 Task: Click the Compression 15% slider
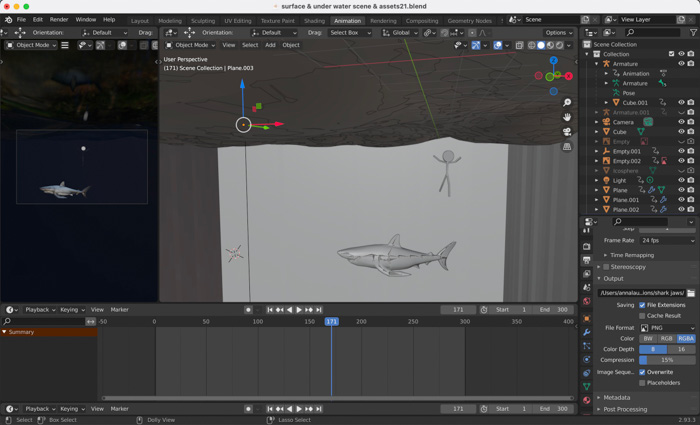pyautogui.click(x=667, y=360)
